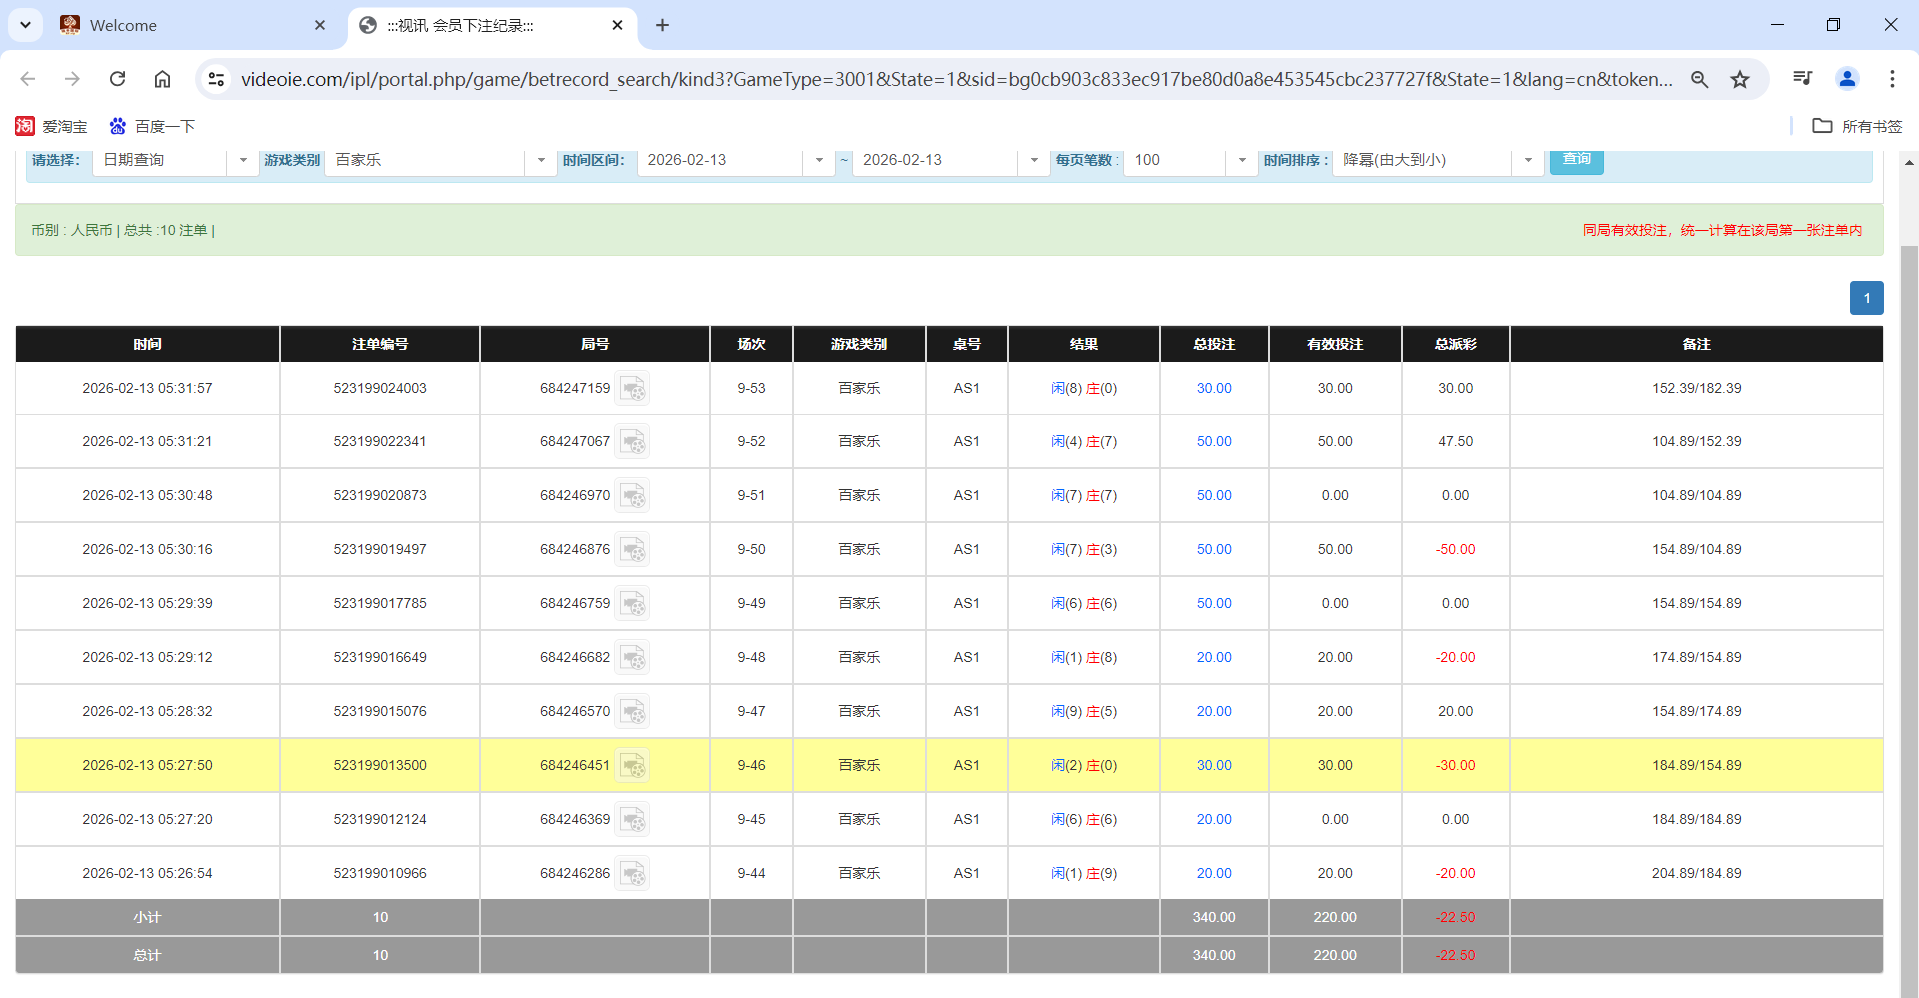Open the 时间排序 sorting dropdown
This screenshot has height=998, width=1919.
(1527, 160)
